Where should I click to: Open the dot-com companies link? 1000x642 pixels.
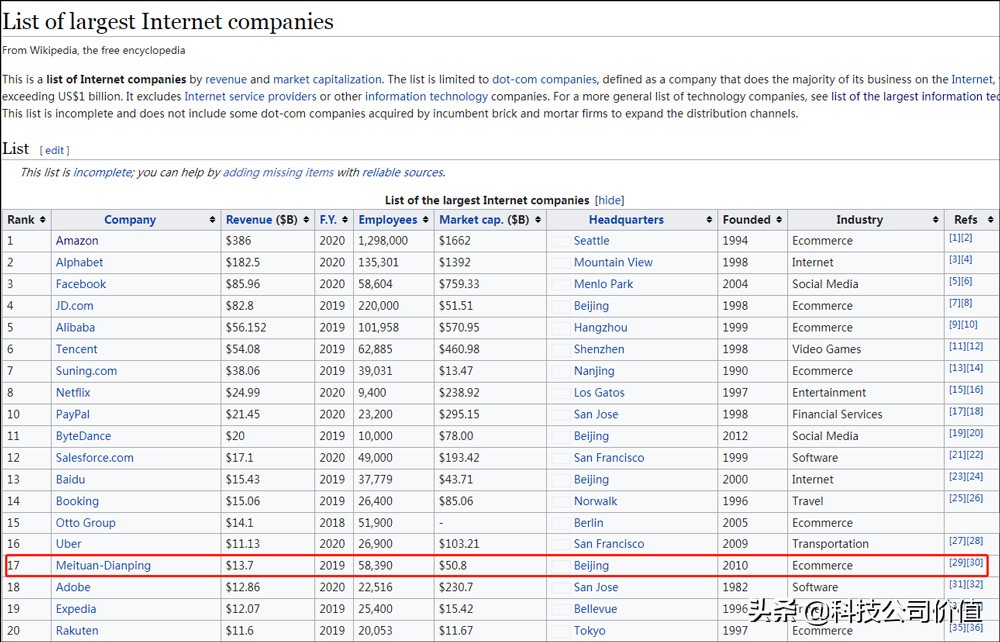pyautogui.click(x=544, y=79)
